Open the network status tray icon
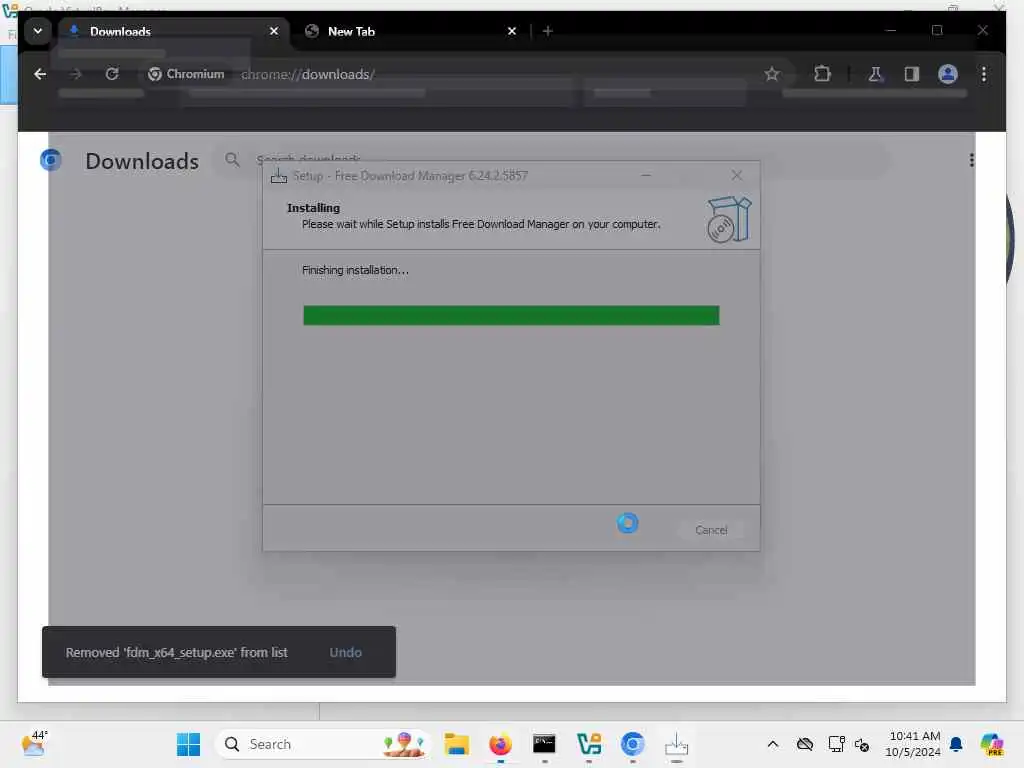Screen dimensions: 1024x768 [836, 744]
